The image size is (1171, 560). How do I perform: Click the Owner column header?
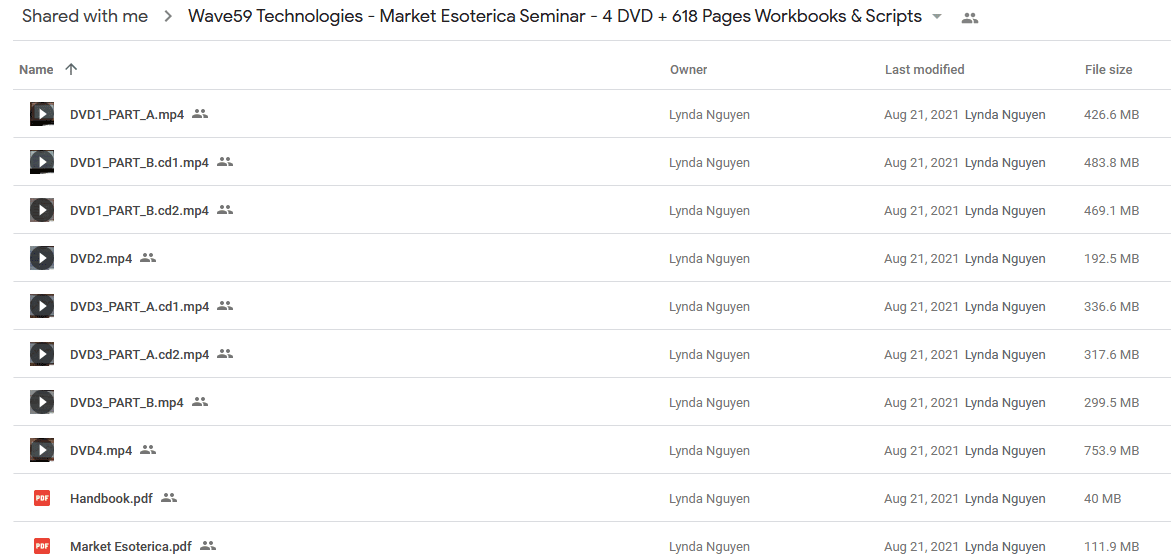[689, 69]
